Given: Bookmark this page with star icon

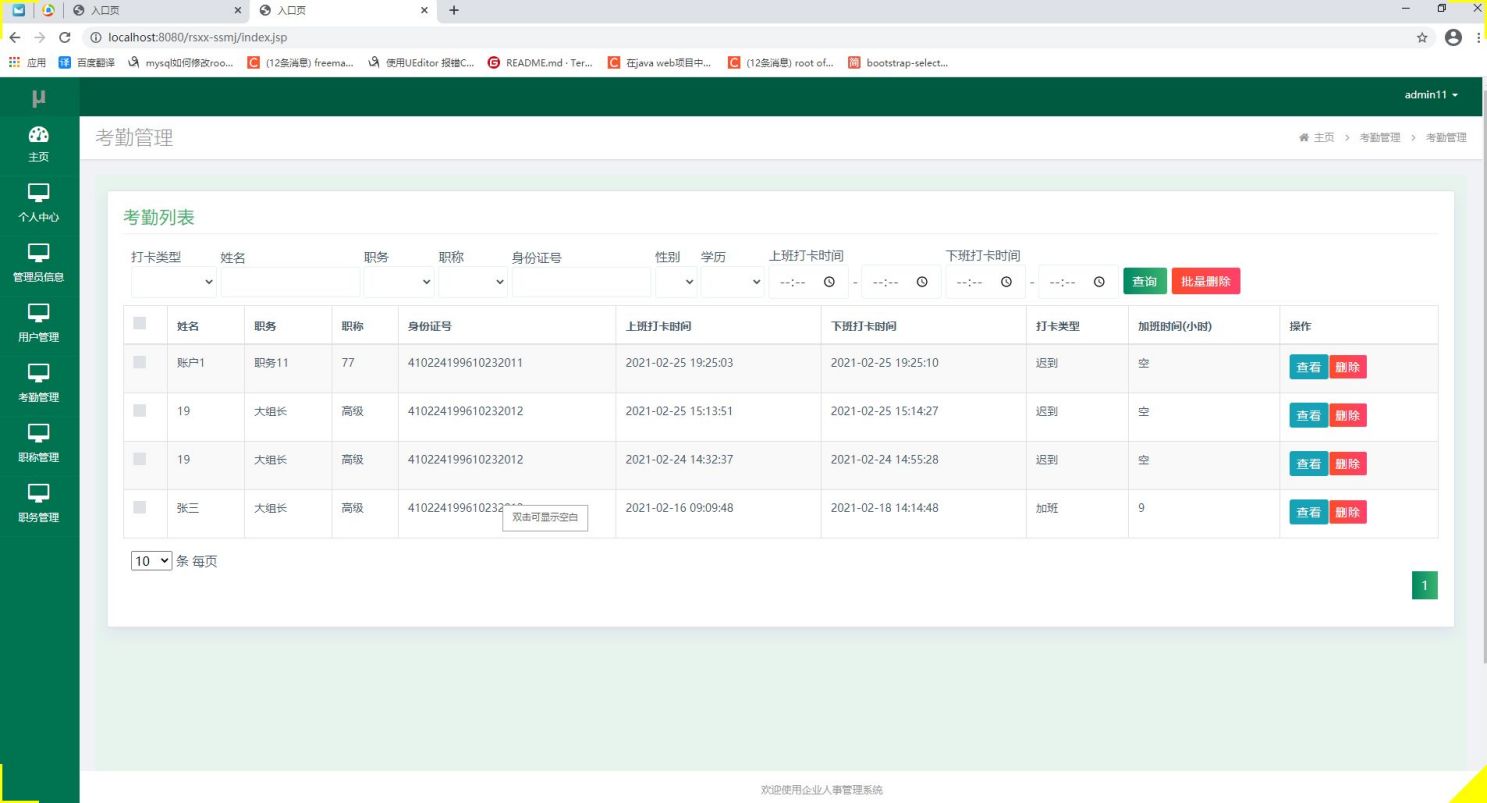Looking at the screenshot, I should pyautogui.click(x=1422, y=37).
